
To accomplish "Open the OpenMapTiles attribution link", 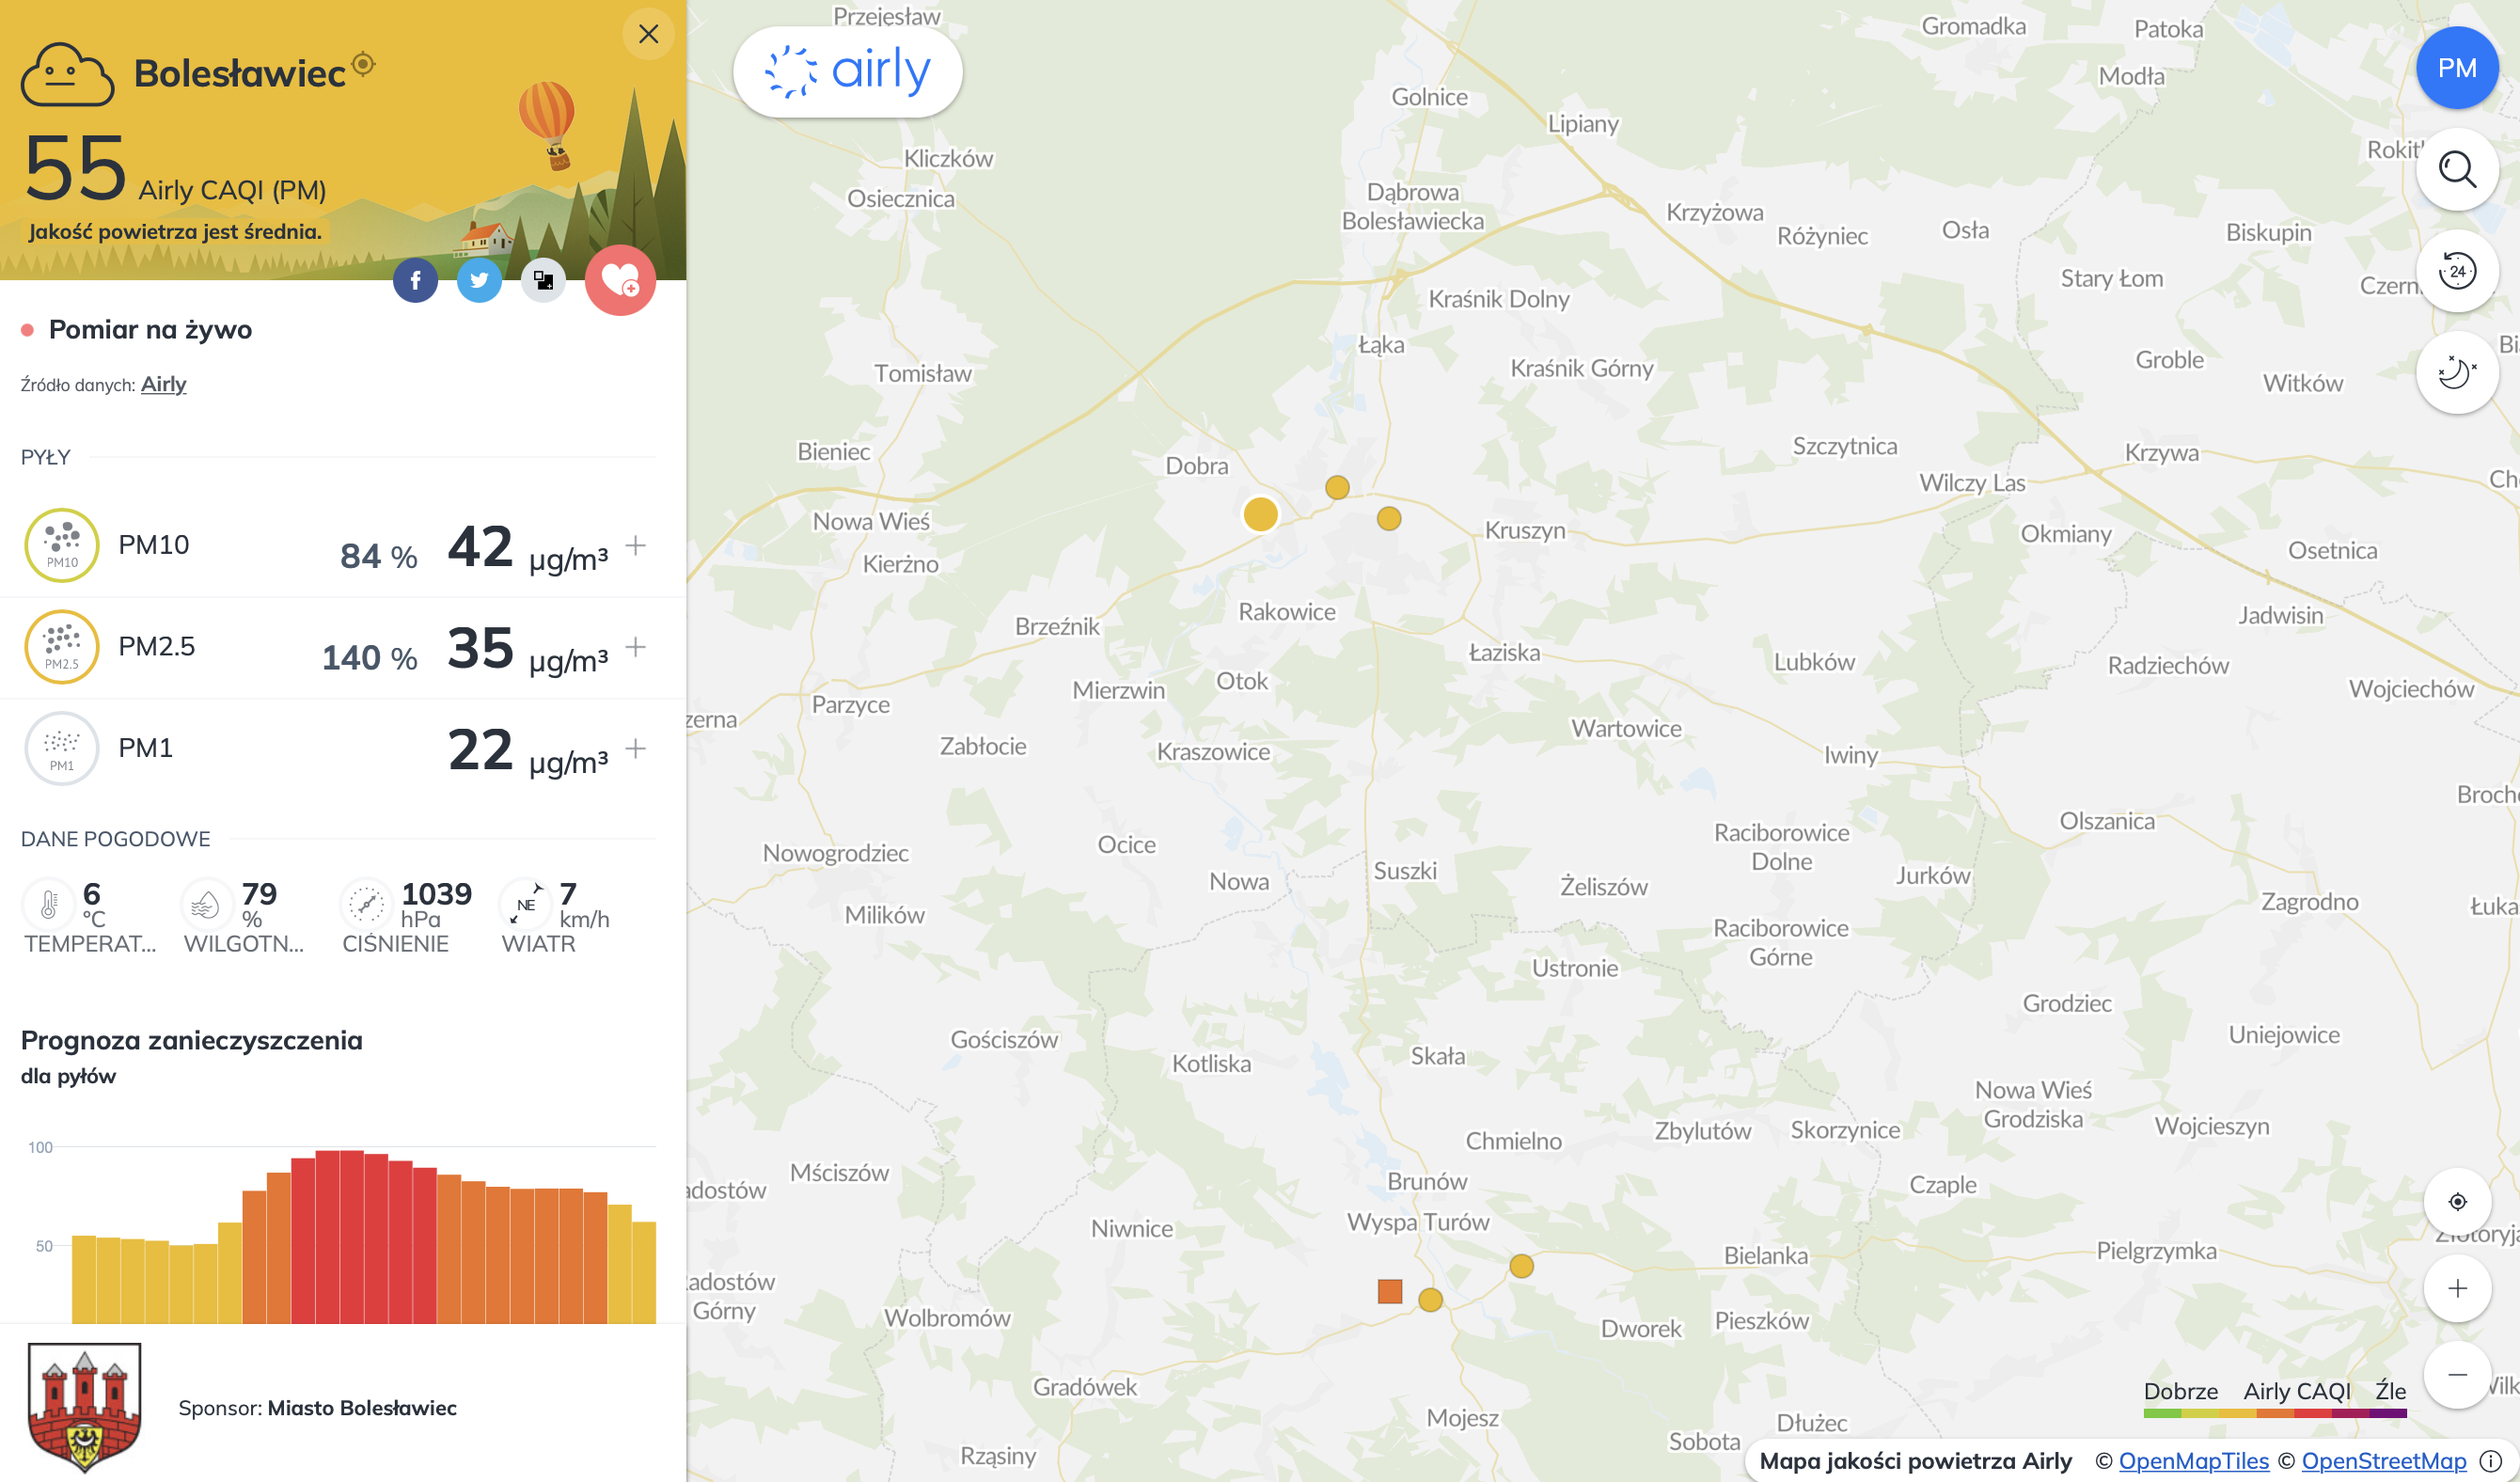I will [x=2193, y=1461].
